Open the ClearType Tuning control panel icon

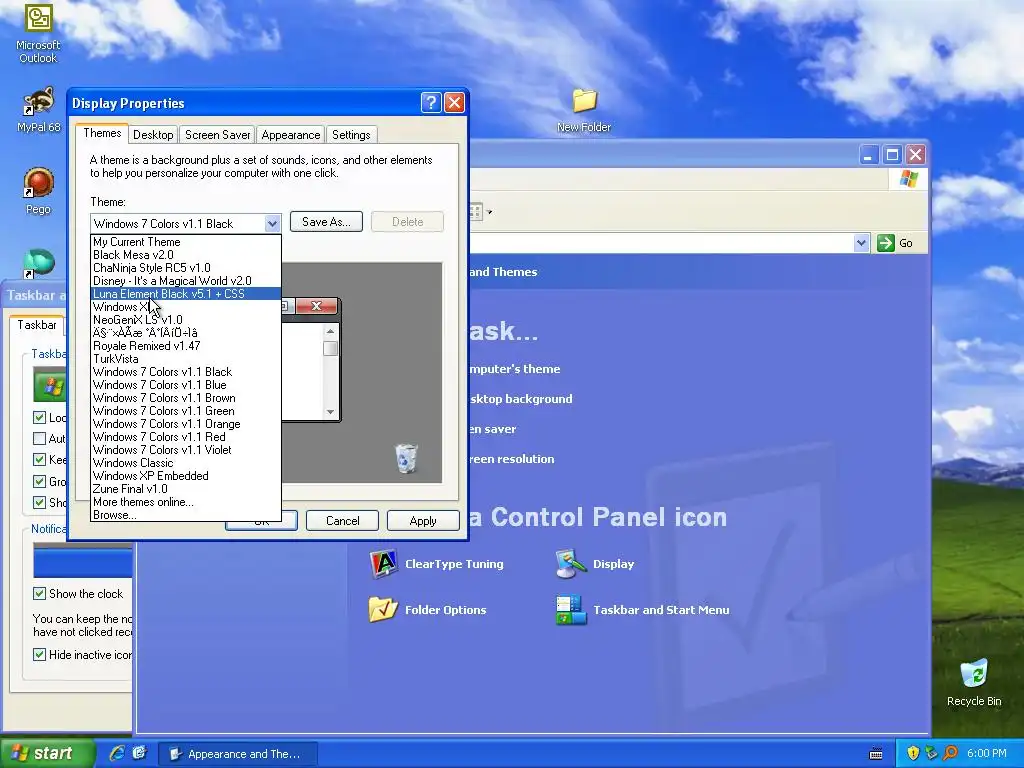[437, 564]
